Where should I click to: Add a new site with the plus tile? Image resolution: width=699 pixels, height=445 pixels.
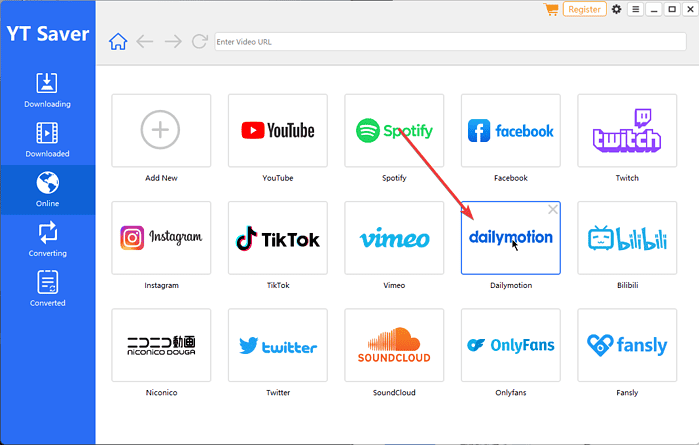162,130
